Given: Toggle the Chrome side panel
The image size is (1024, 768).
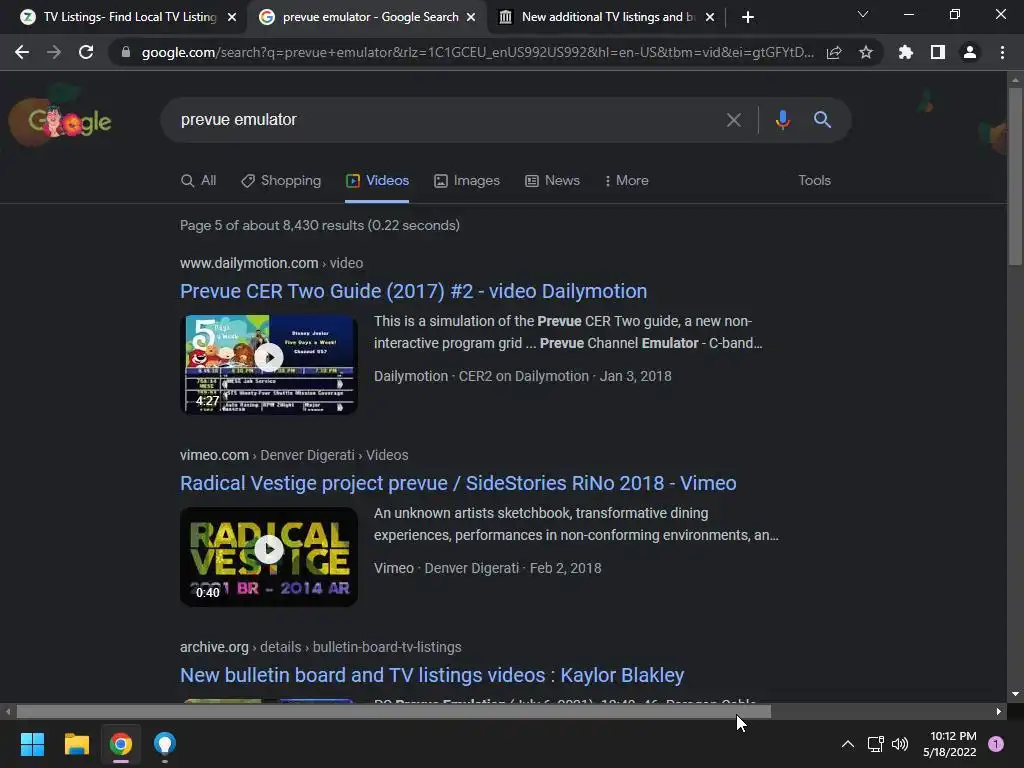Looking at the screenshot, I should coord(938,52).
